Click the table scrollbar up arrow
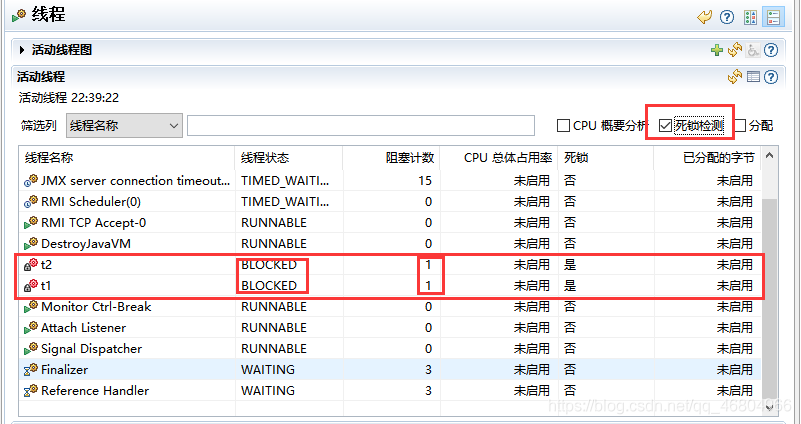Image resolution: width=801 pixels, height=424 pixels. point(770,155)
